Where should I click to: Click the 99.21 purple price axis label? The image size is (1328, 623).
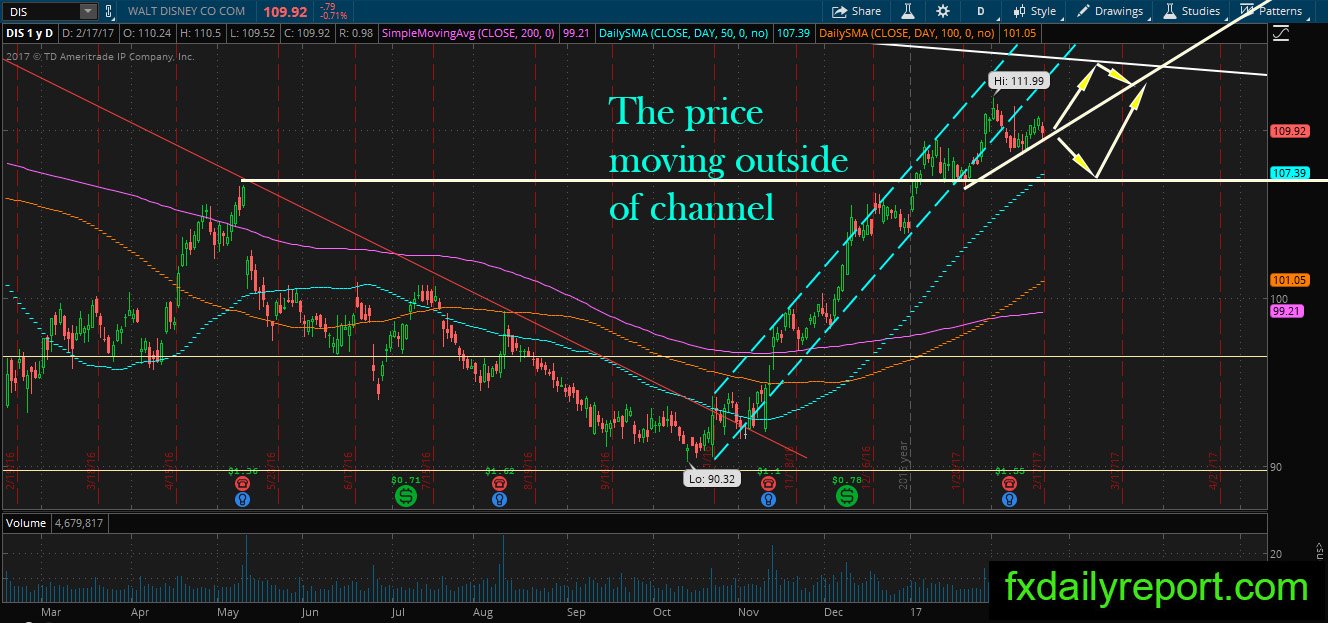click(1286, 312)
